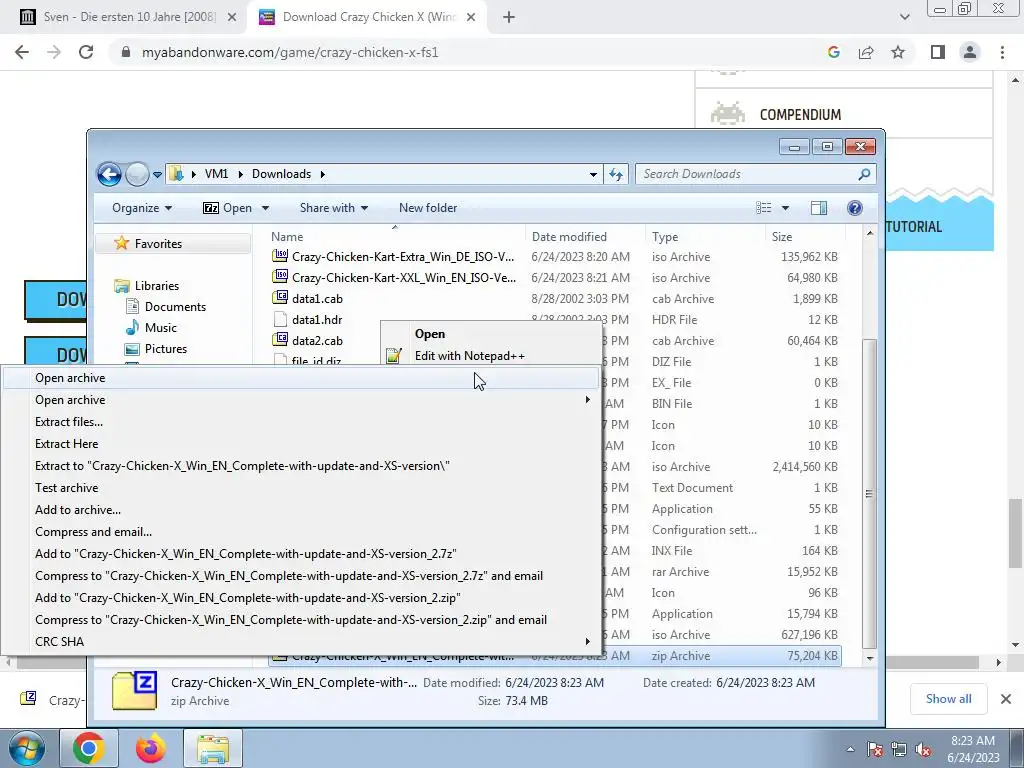Expand the address bar history dropdown

click(x=593, y=174)
